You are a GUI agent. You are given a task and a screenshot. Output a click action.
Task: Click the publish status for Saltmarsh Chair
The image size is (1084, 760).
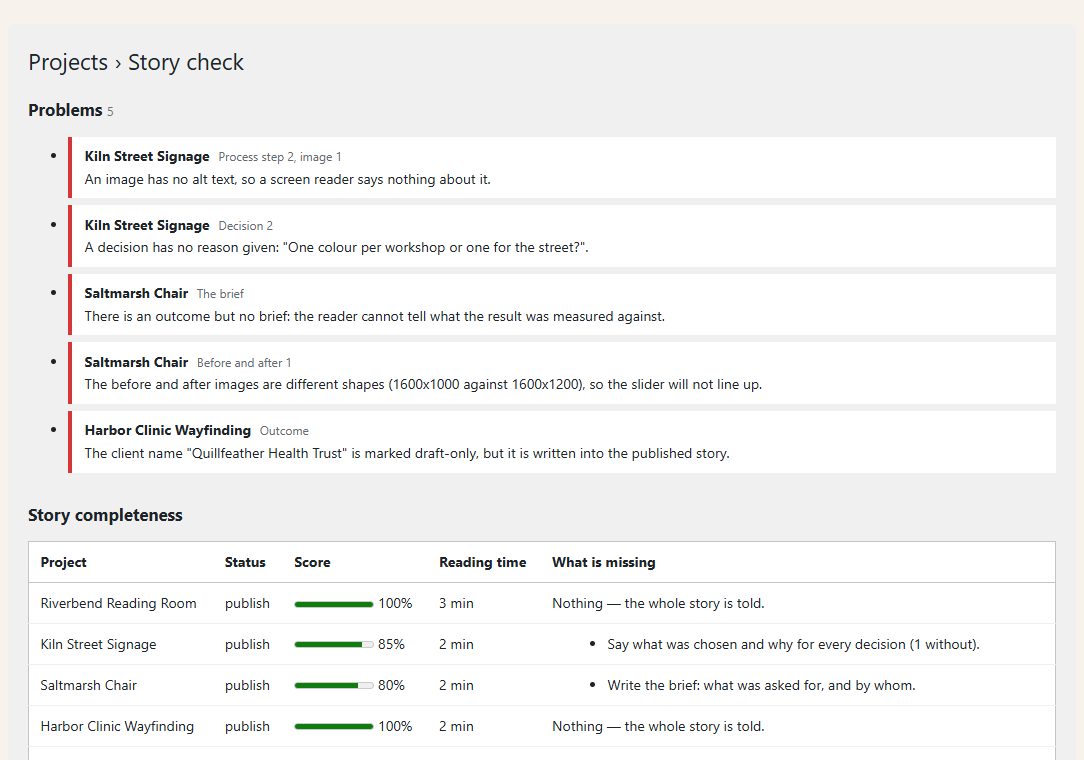(247, 685)
